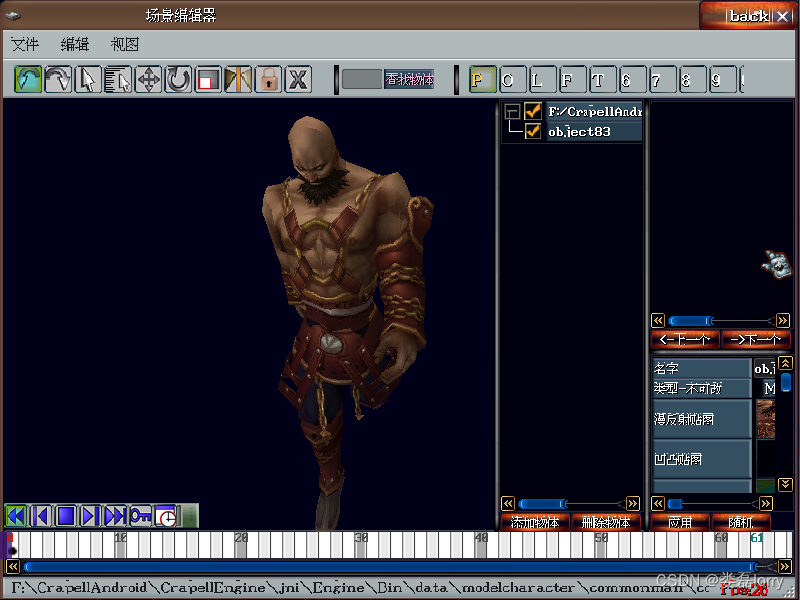Click right scroll arrow under object tree
800x600 pixels.
[x=633, y=504]
